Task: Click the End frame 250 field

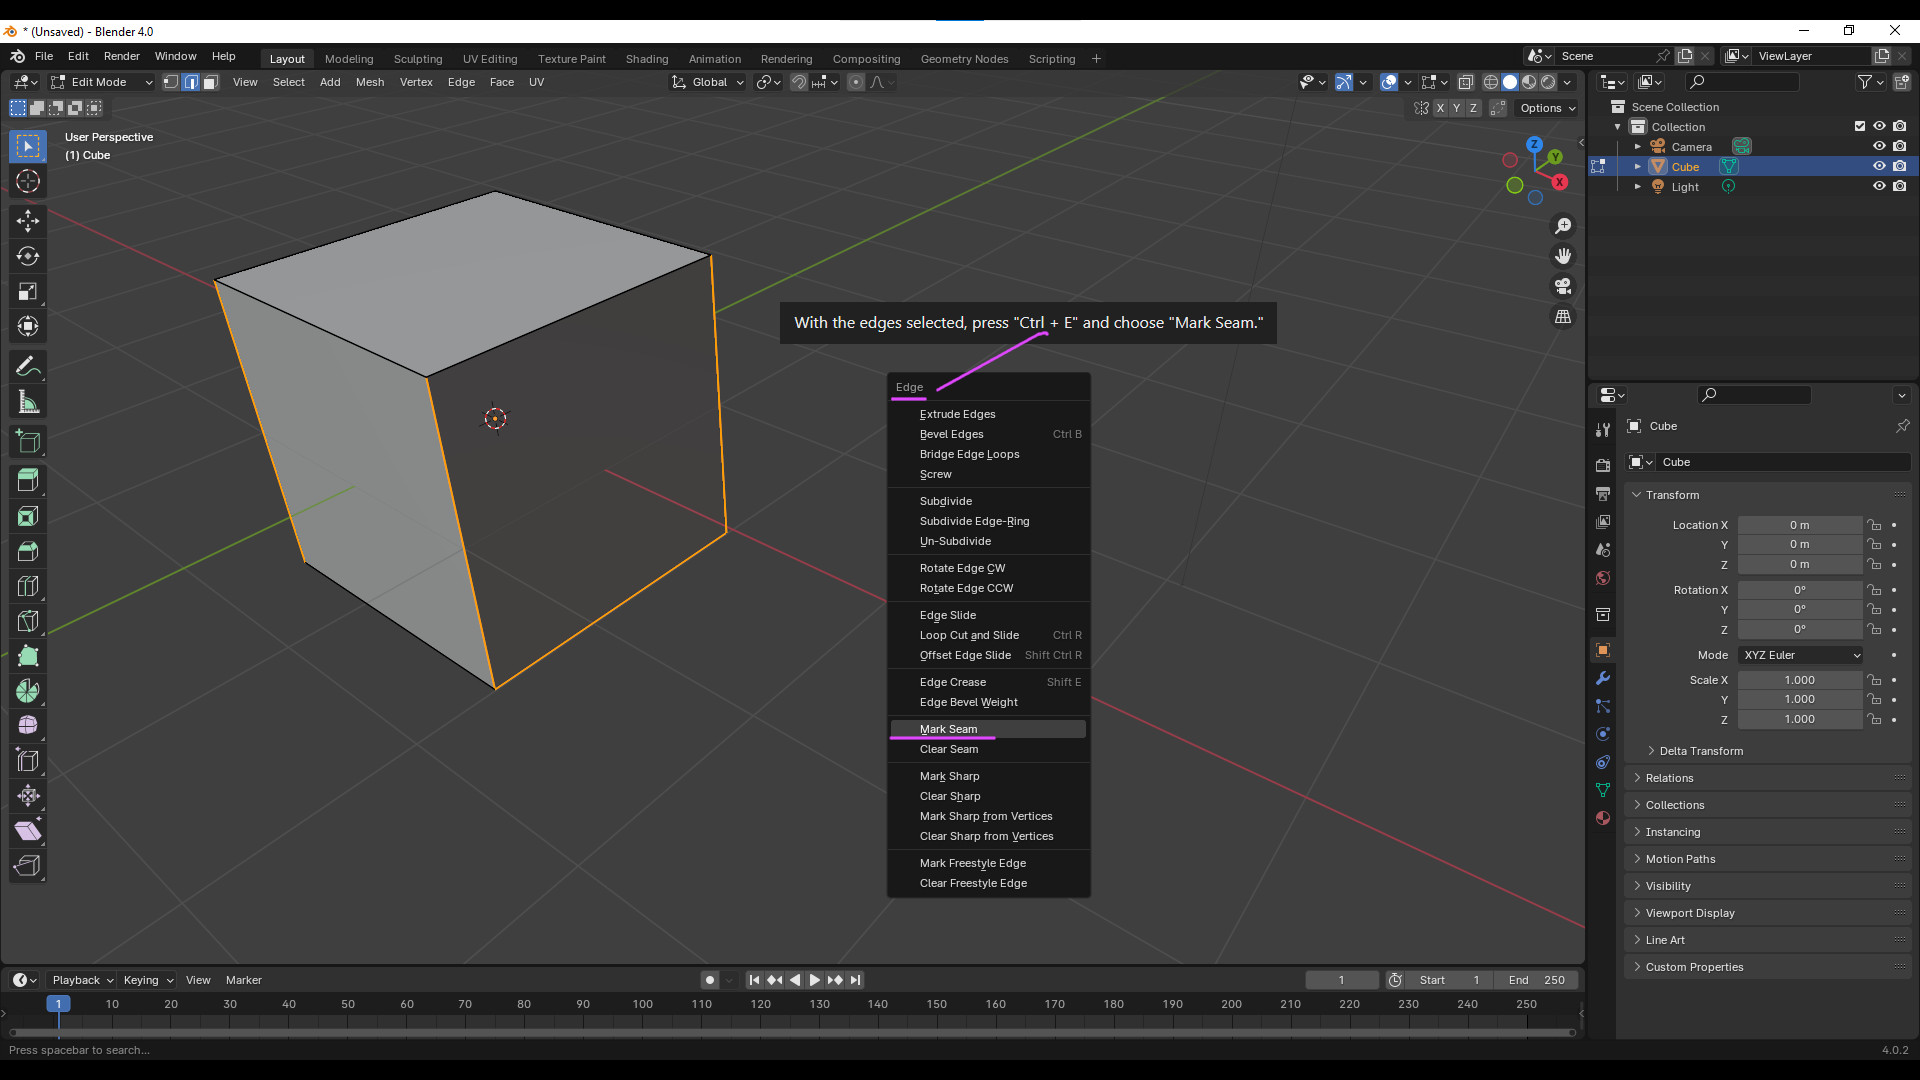Action: (1538, 980)
